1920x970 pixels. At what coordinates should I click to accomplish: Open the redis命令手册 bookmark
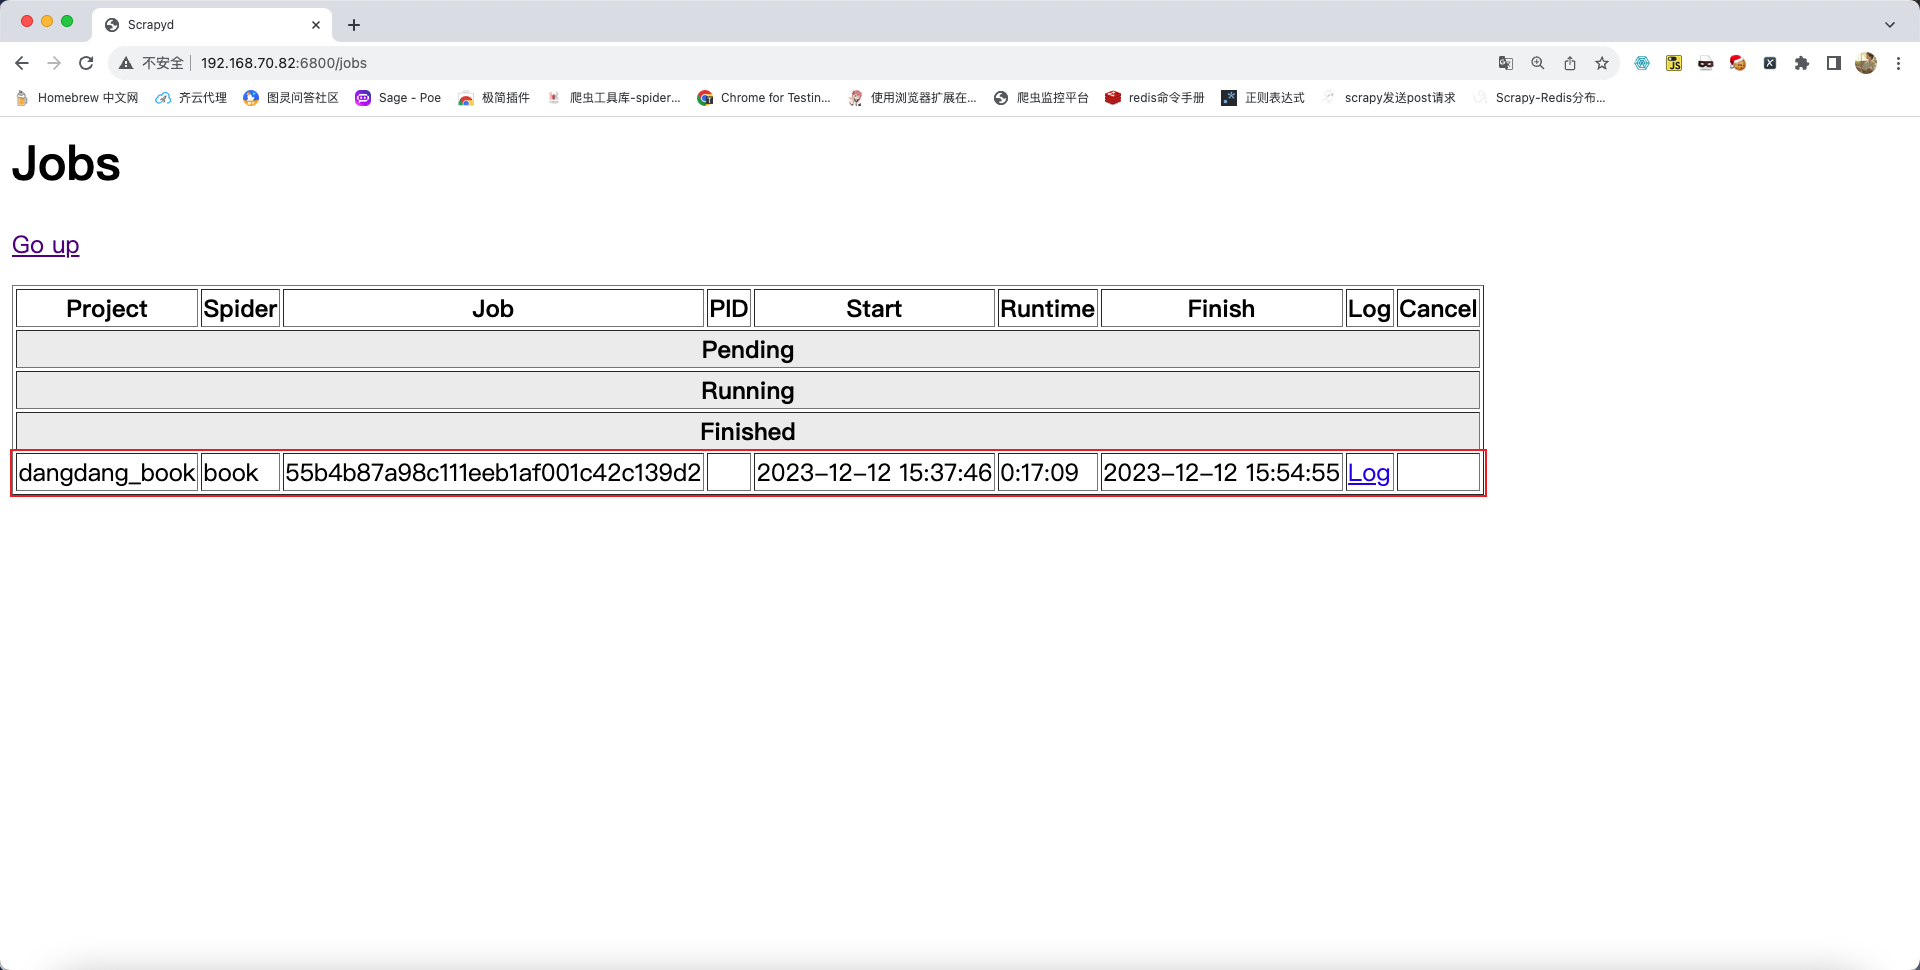click(x=1155, y=98)
